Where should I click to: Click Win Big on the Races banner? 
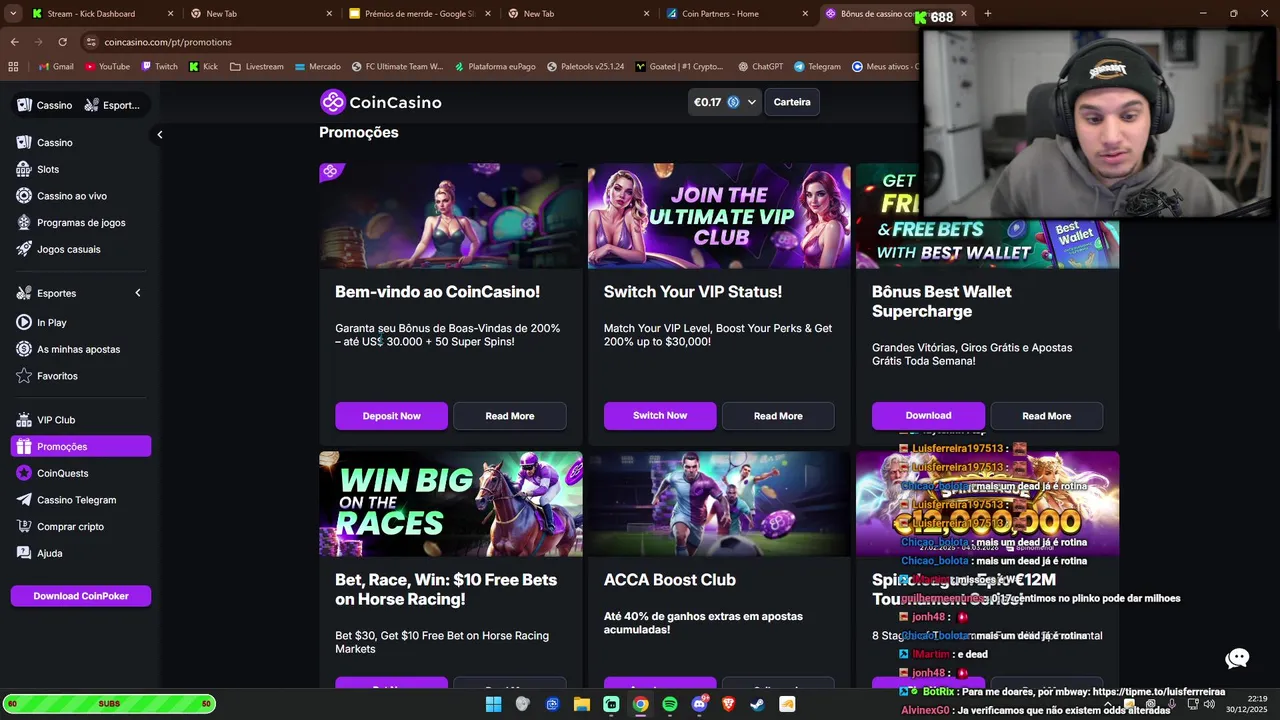click(x=451, y=503)
